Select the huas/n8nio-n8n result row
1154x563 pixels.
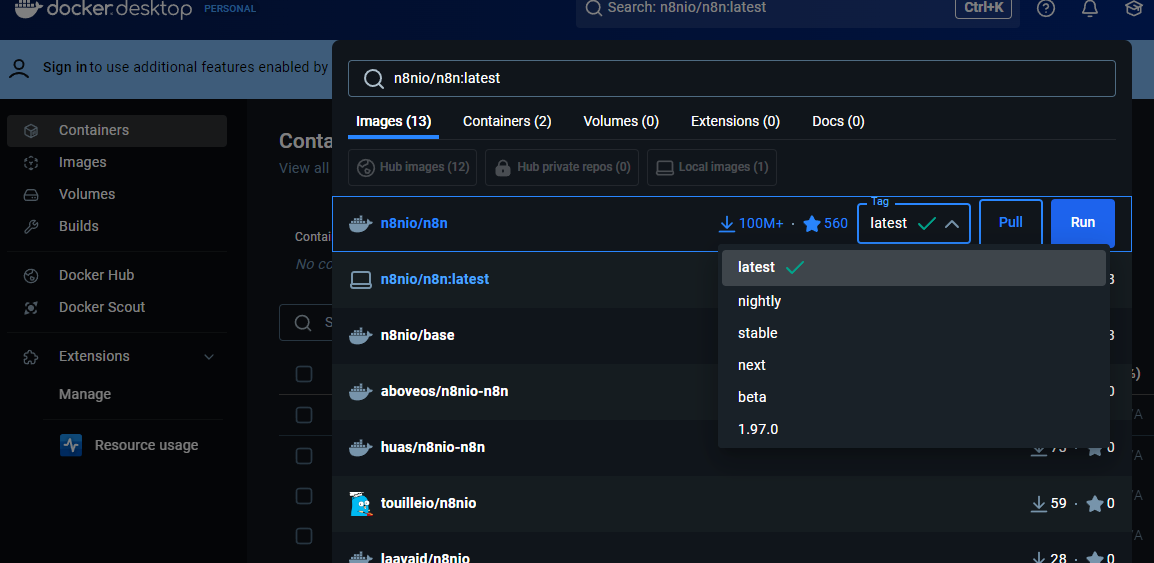tap(732, 447)
